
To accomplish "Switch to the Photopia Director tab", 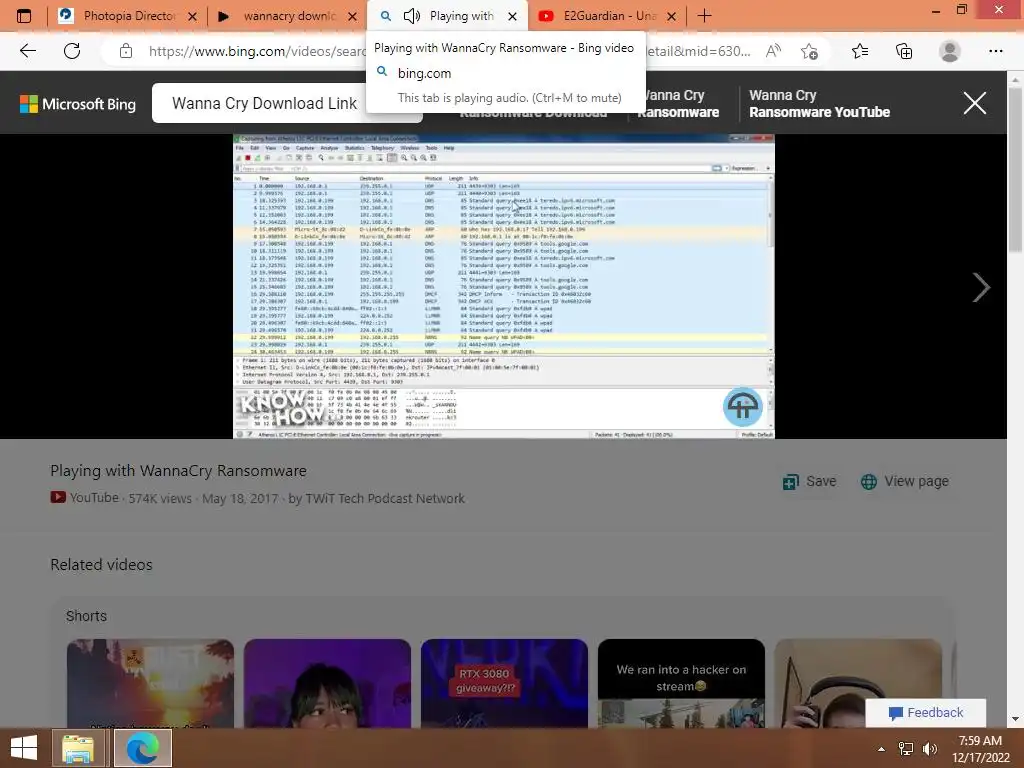I will click(x=127, y=16).
